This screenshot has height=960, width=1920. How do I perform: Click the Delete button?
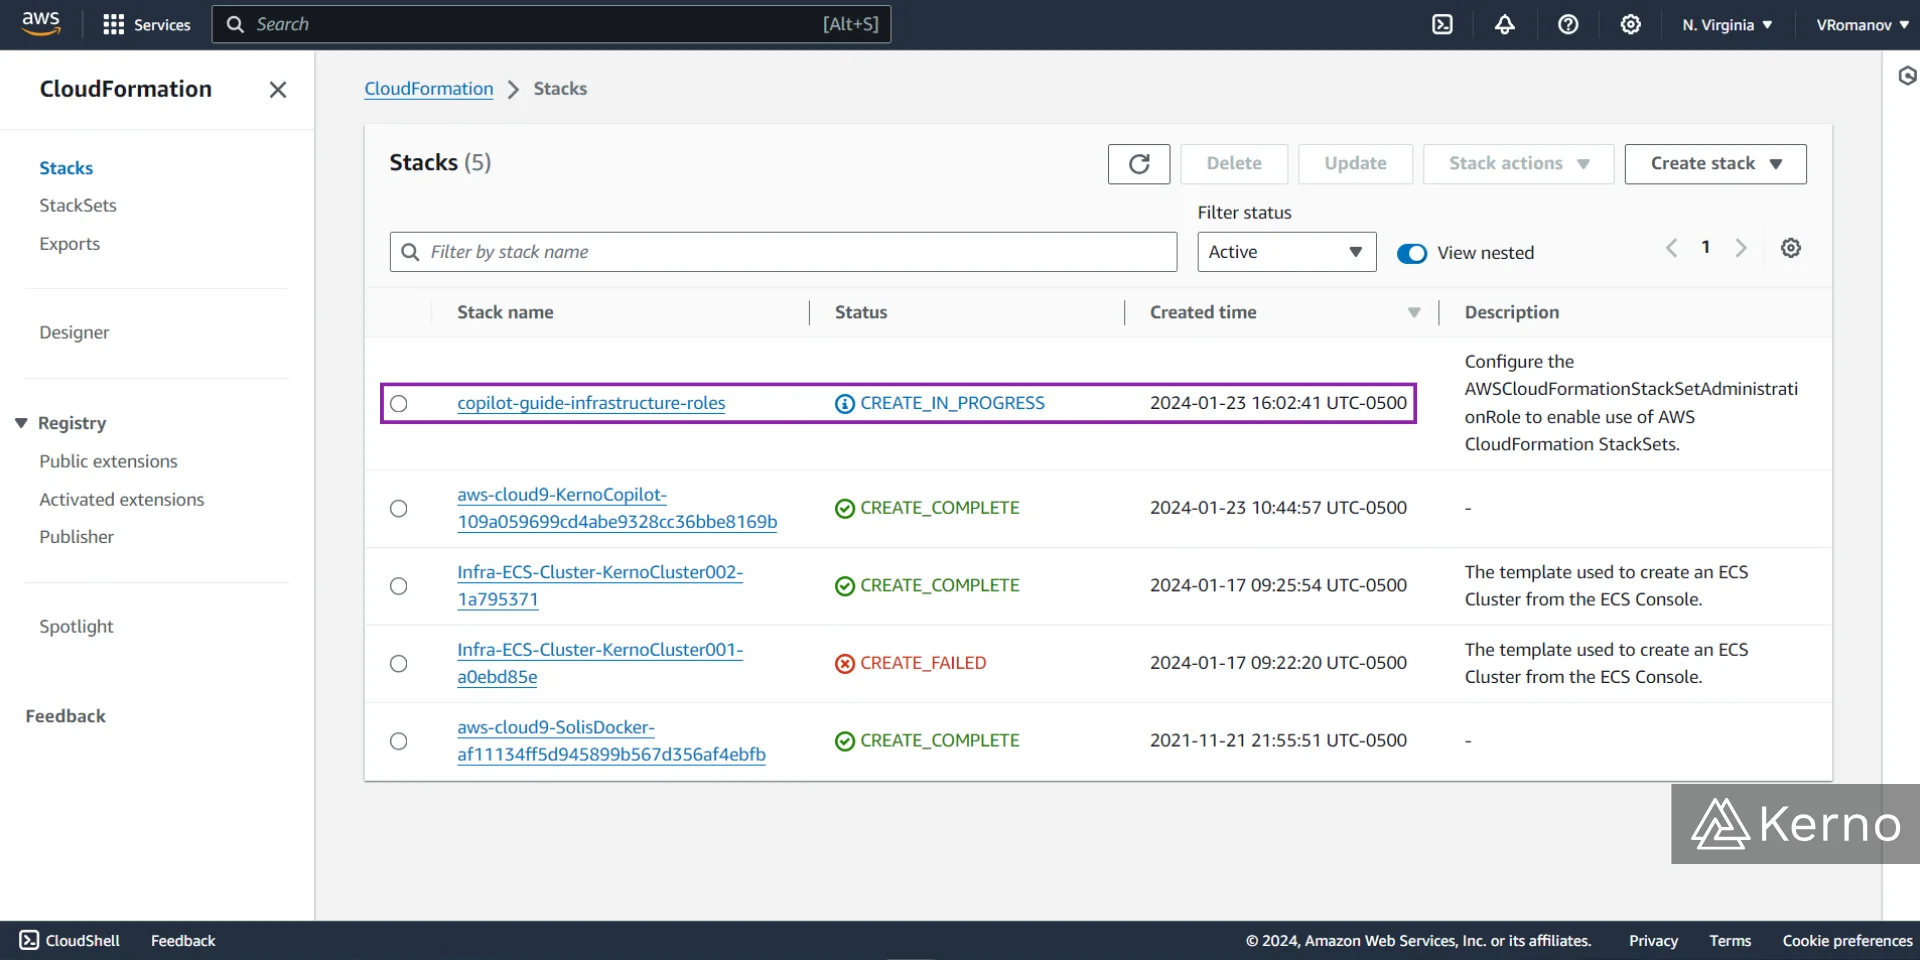[1234, 164]
